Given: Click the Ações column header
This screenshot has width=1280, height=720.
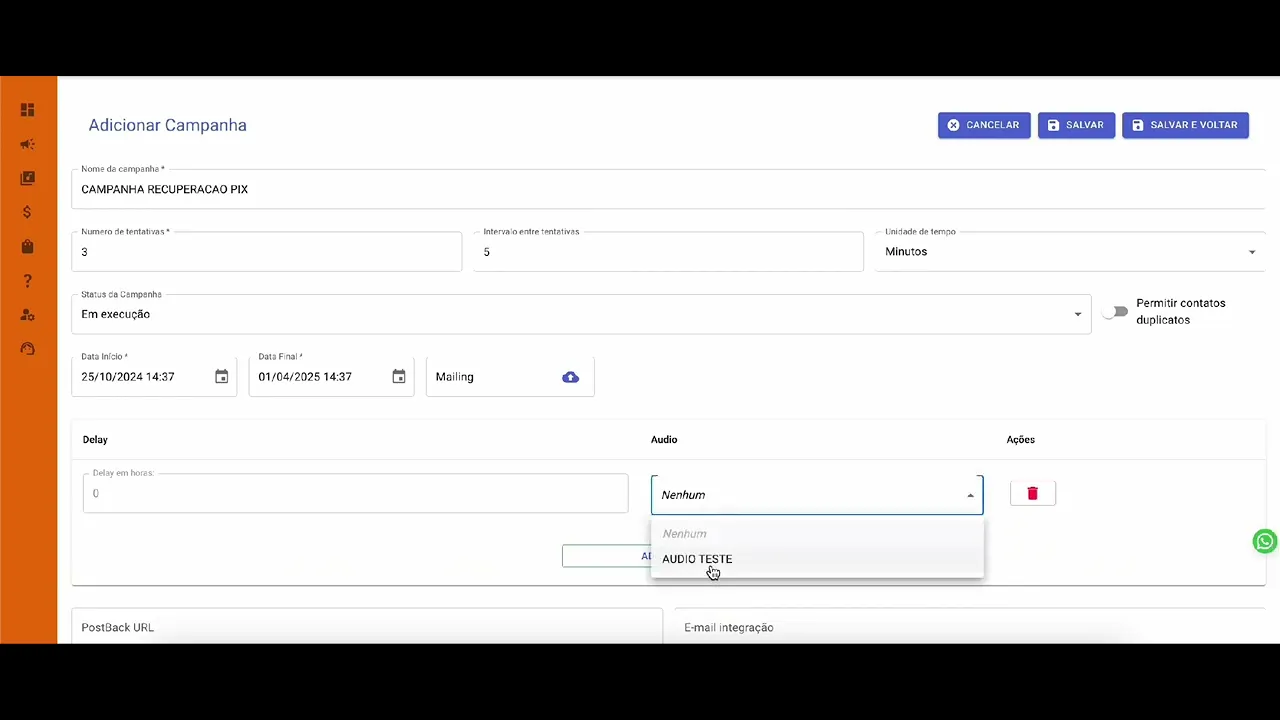Looking at the screenshot, I should point(1020,439).
